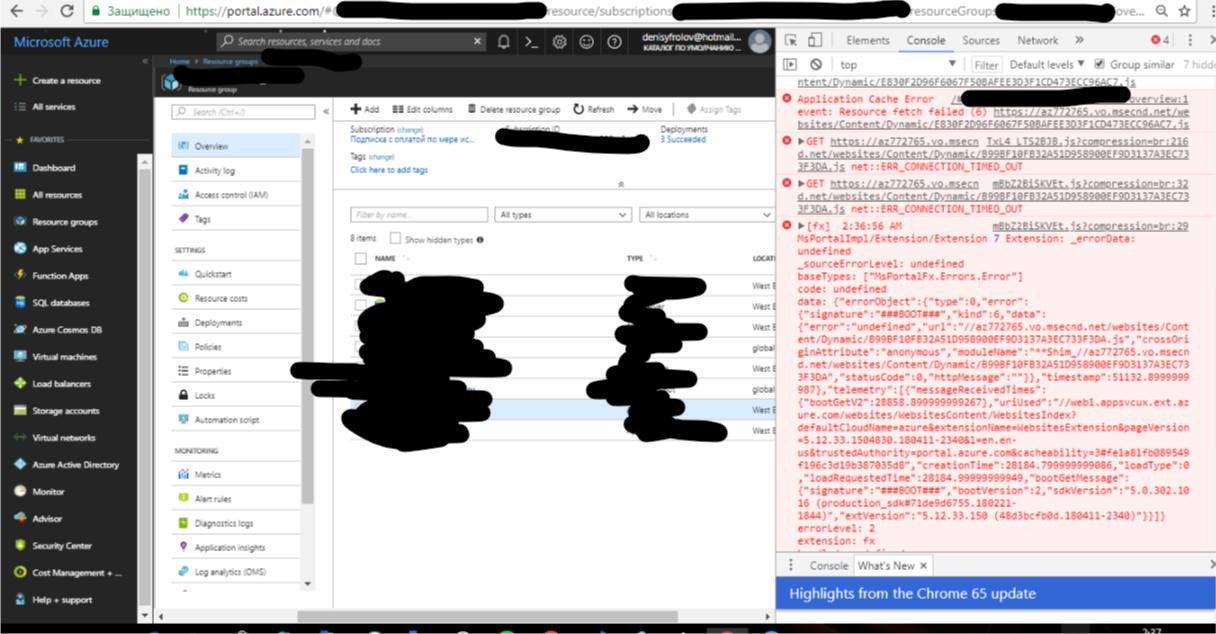1216x634 pixels.
Task: Open portal settings gear icon
Action: [559, 42]
